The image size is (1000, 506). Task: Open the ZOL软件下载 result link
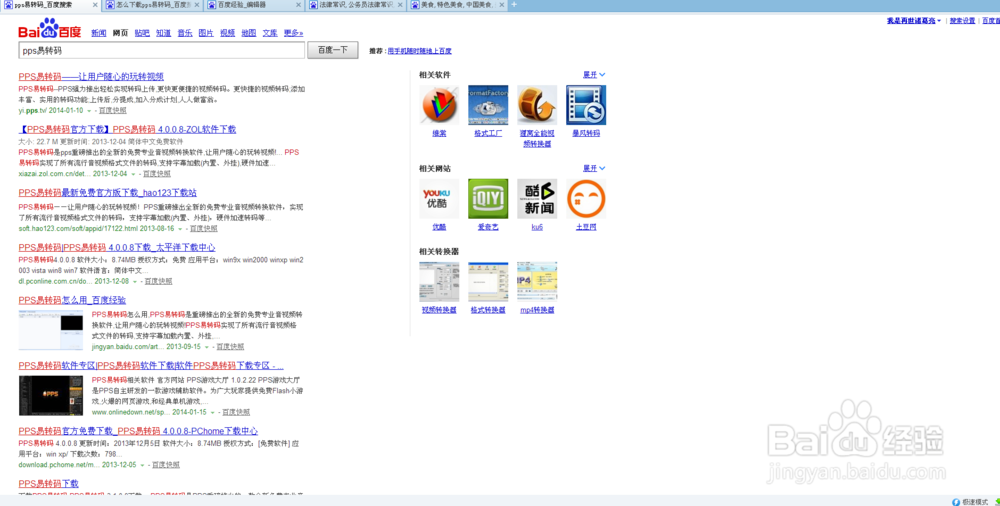pyautogui.click(x=128, y=130)
